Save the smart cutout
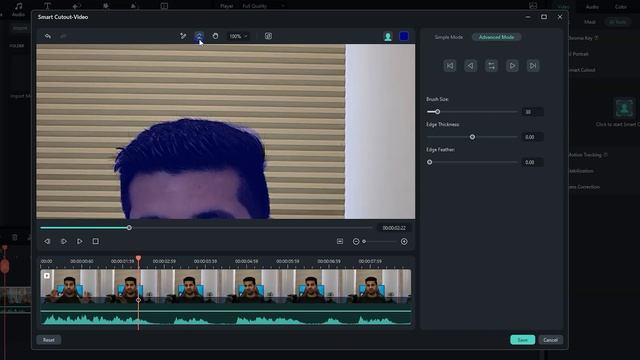This screenshot has width=640, height=360. [x=522, y=340]
